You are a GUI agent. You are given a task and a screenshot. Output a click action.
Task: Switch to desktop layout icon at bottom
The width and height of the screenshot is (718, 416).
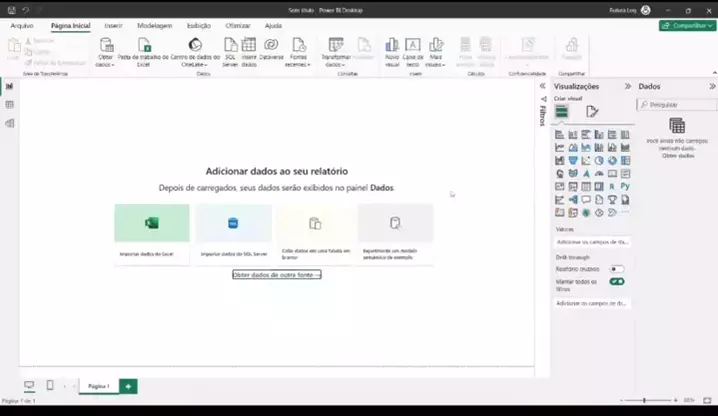coord(29,385)
